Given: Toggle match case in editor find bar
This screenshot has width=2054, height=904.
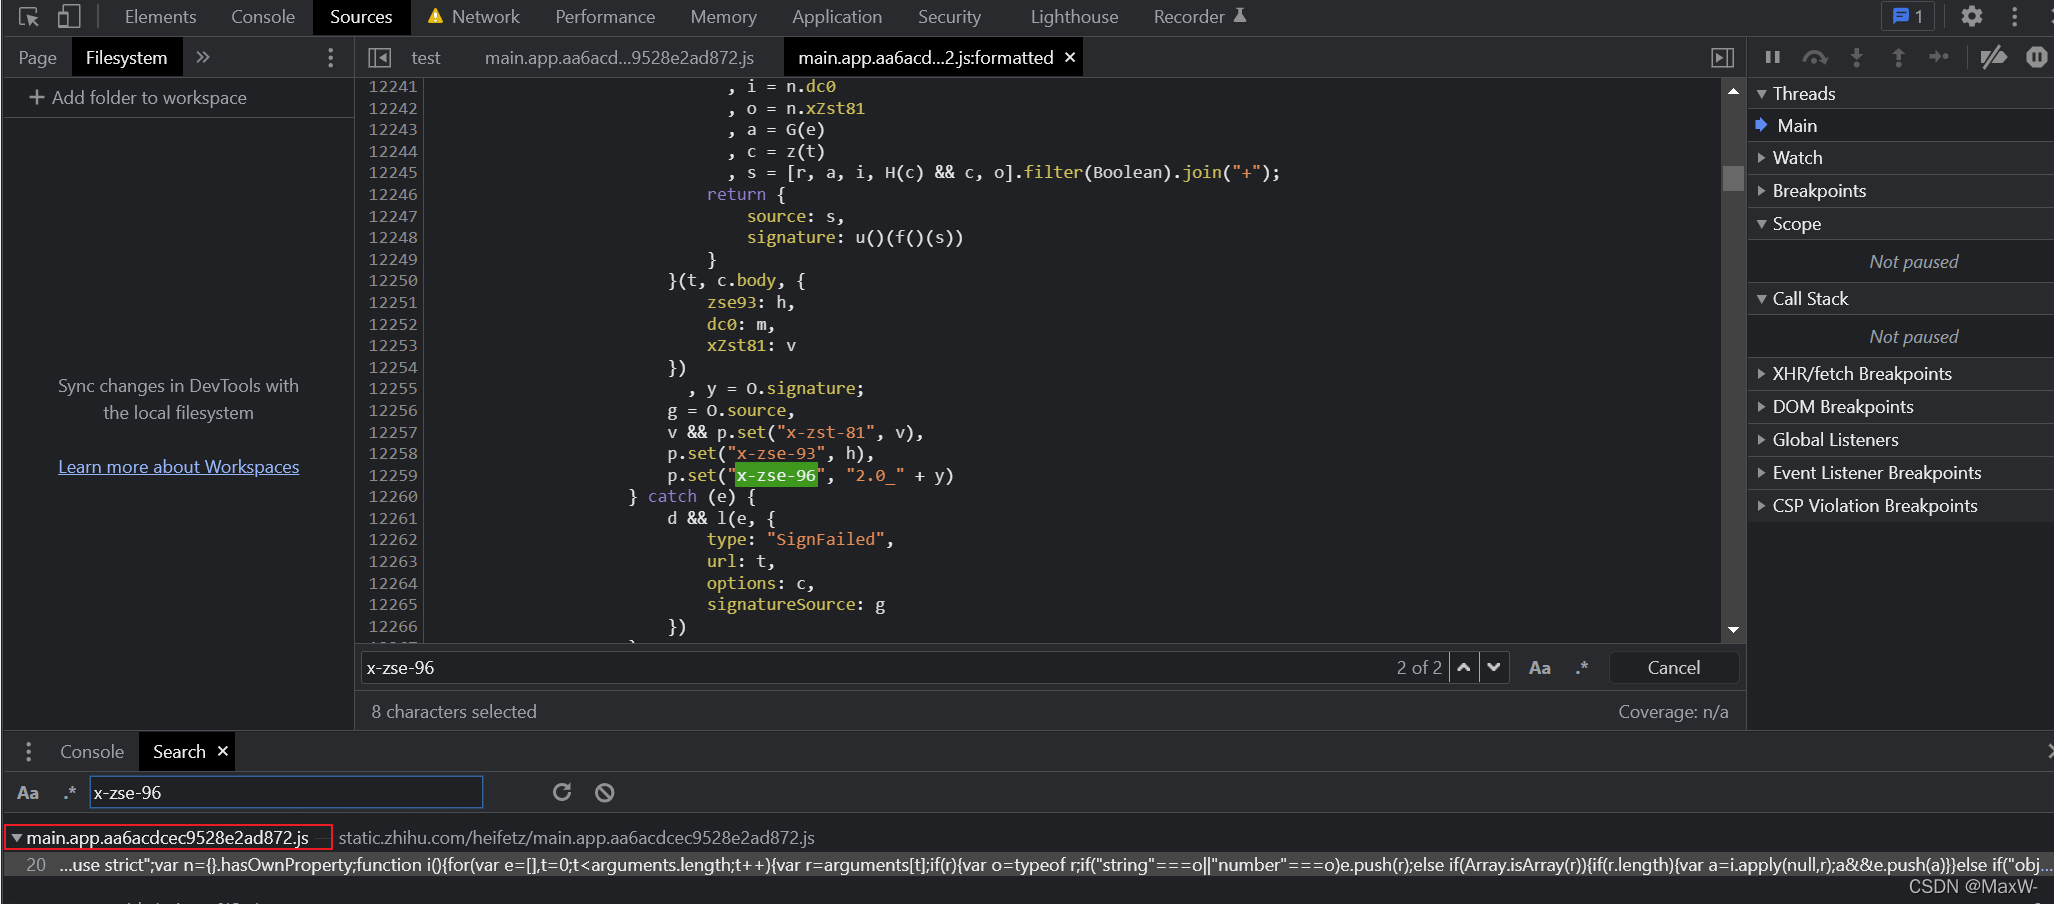Looking at the screenshot, I should coord(1540,668).
